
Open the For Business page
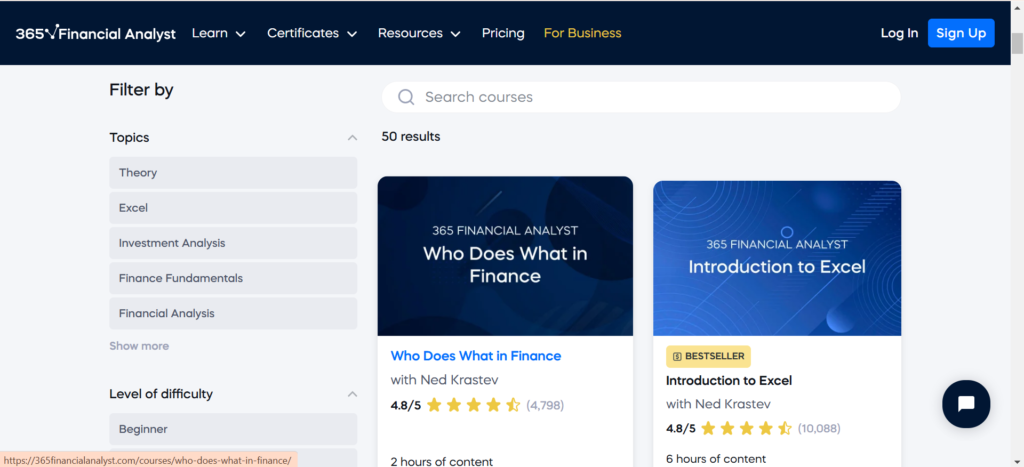click(583, 33)
